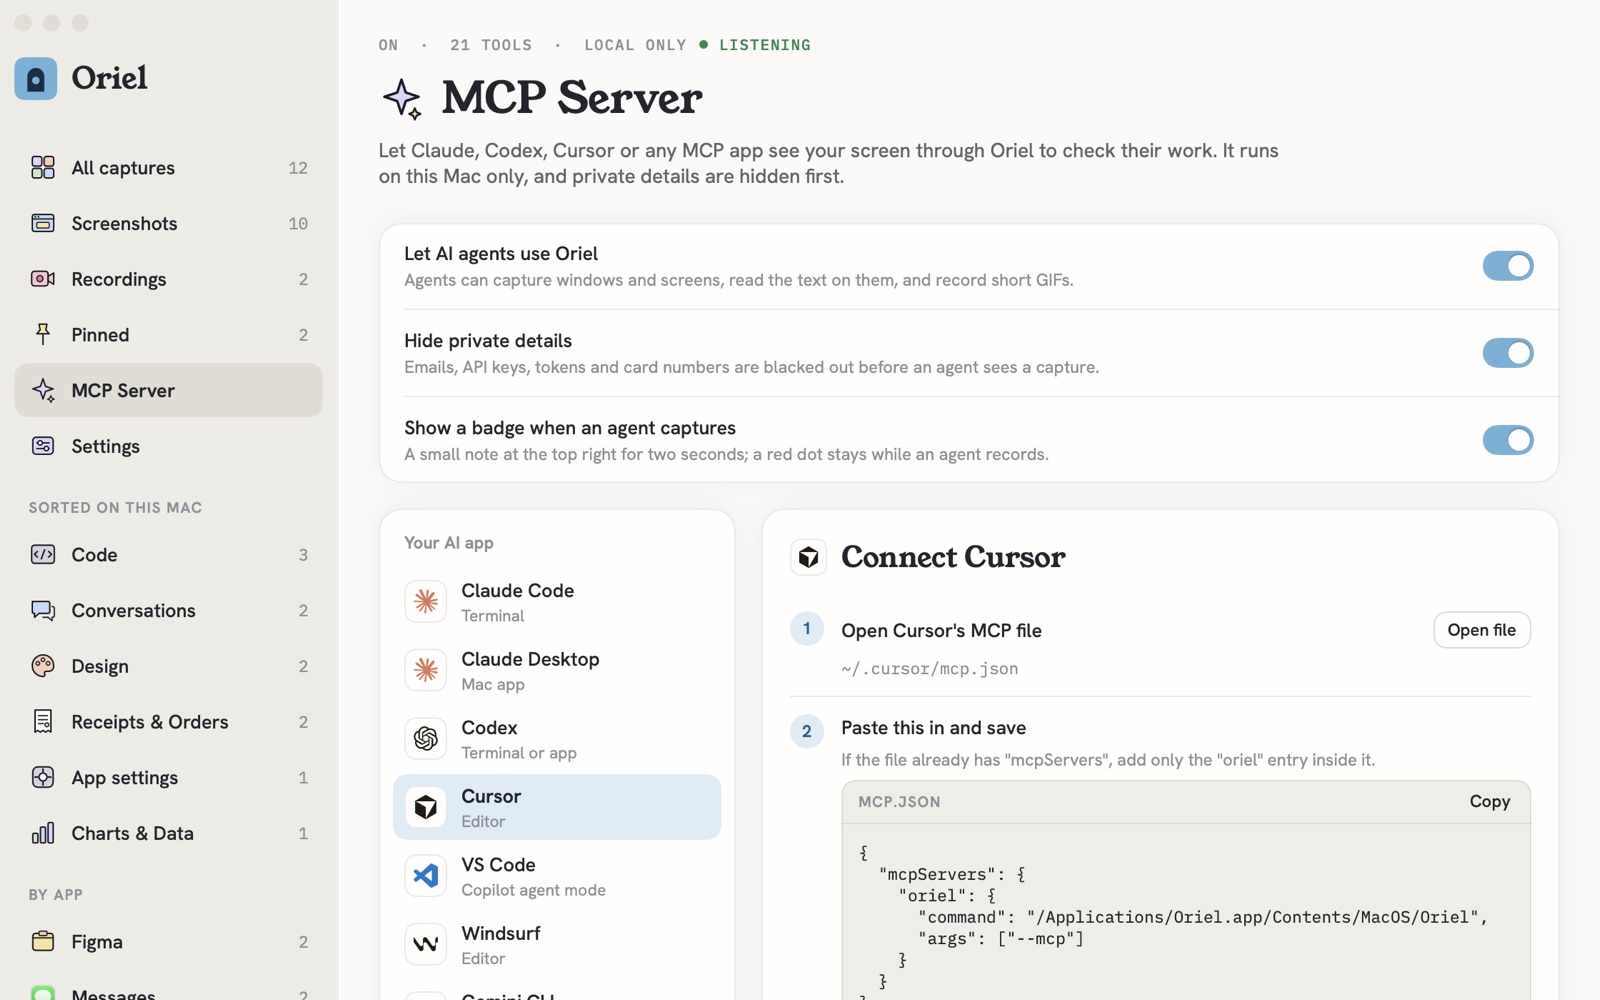Toggle Let AI agents use Oriel switch
The height and width of the screenshot is (1000, 1600).
coord(1508,266)
